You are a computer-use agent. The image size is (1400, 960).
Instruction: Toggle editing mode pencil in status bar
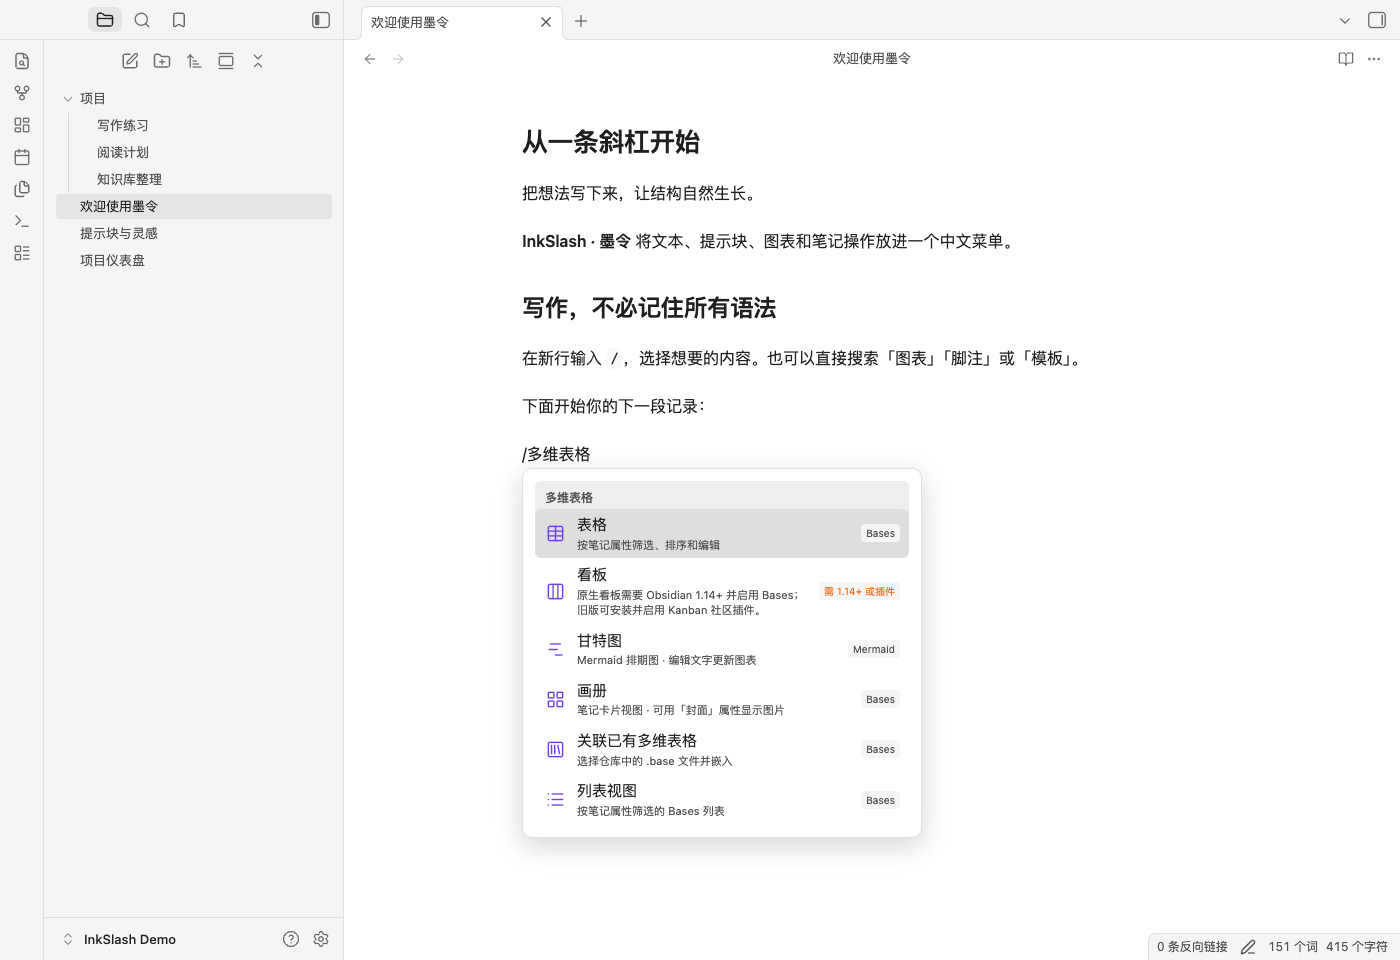pyautogui.click(x=1248, y=947)
